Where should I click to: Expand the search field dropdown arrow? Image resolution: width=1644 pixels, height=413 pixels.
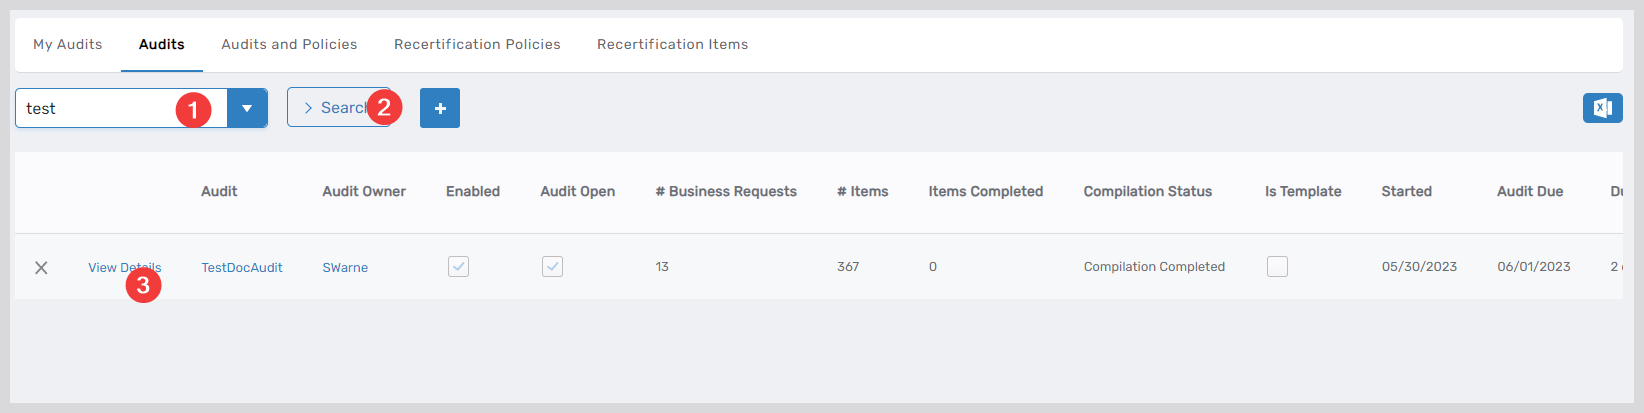coord(247,108)
